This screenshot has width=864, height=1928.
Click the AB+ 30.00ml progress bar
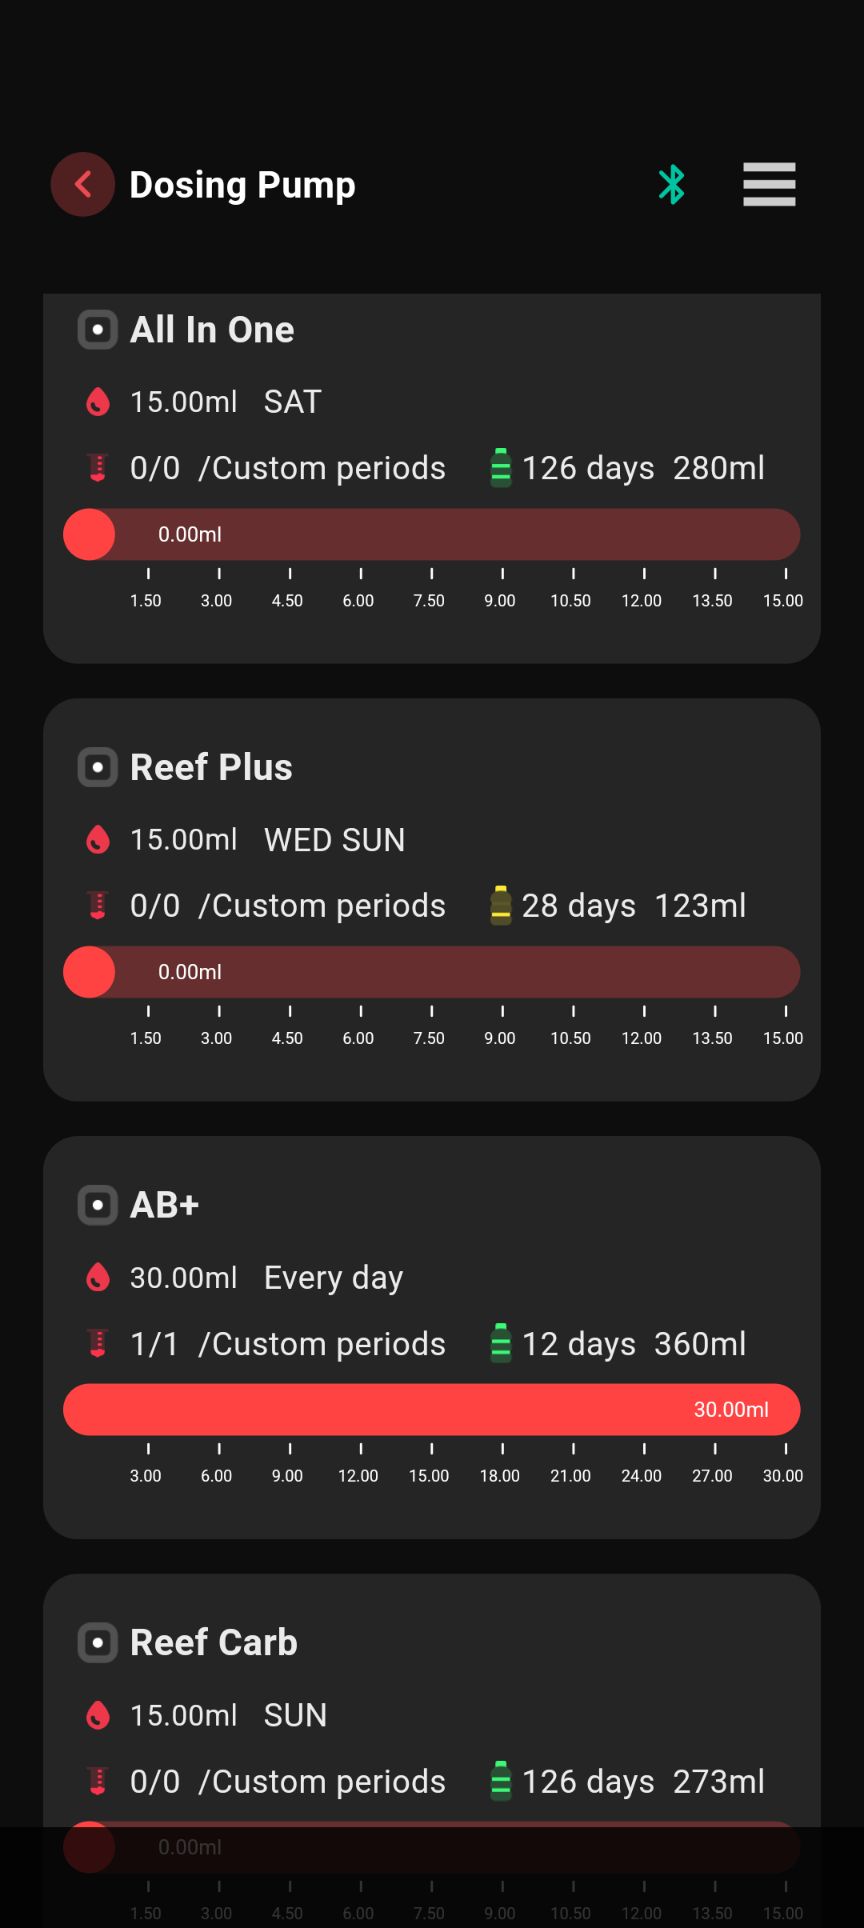click(x=432, y=1410)
